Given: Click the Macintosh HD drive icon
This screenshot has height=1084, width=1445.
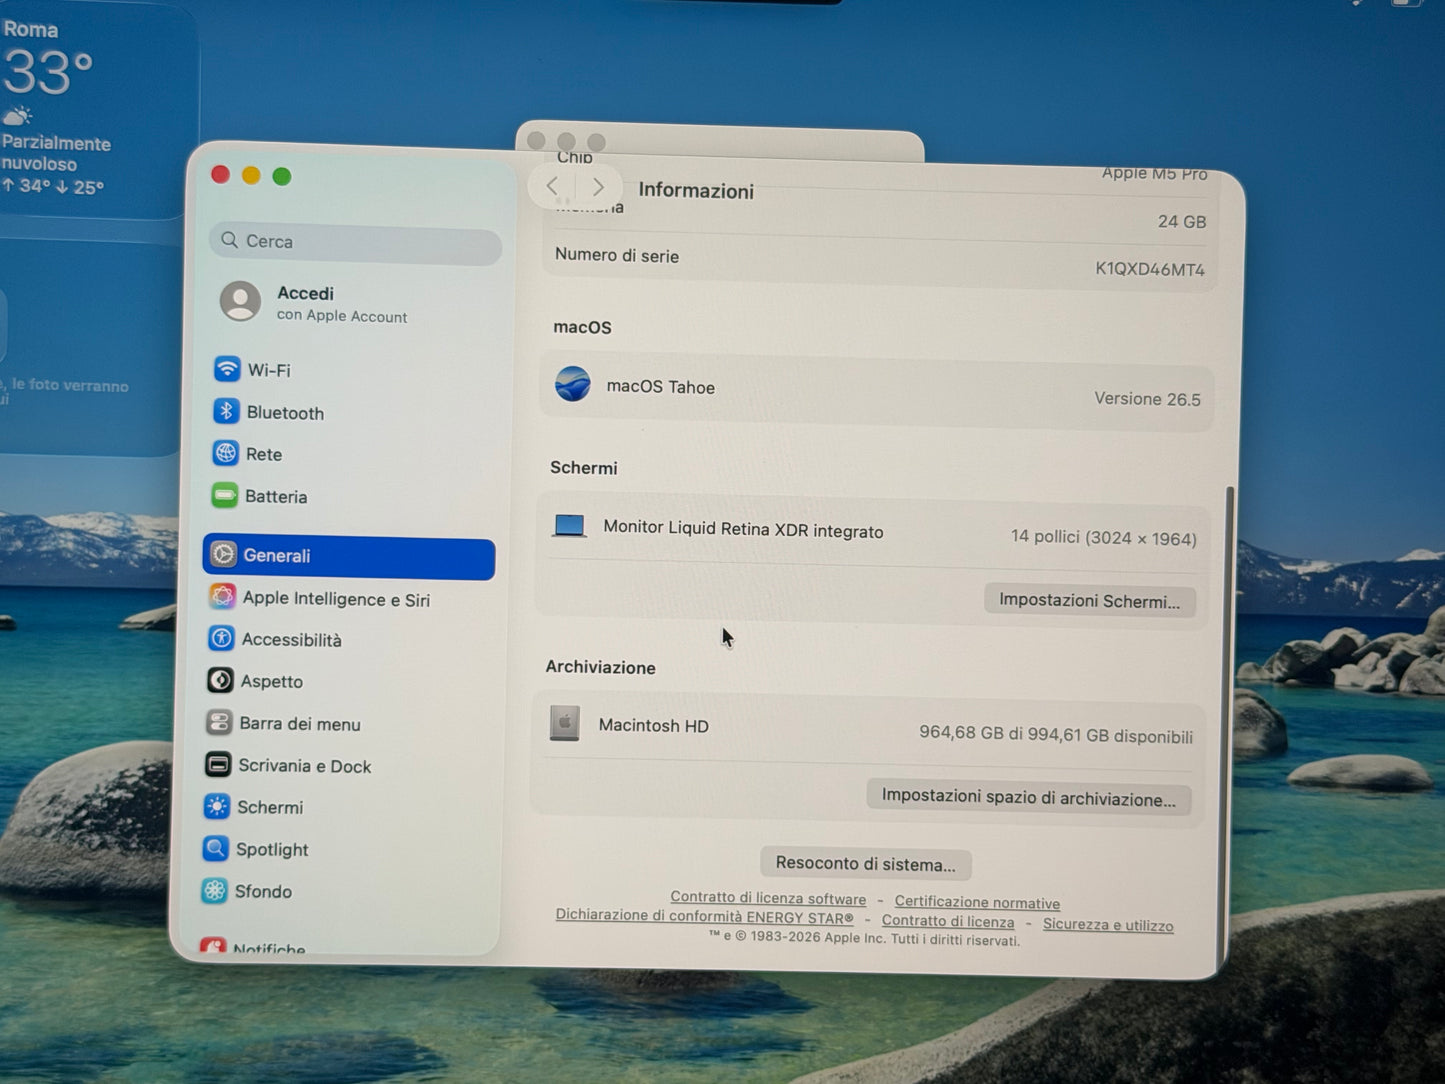Looking at the screenshot, I should 564,723.
